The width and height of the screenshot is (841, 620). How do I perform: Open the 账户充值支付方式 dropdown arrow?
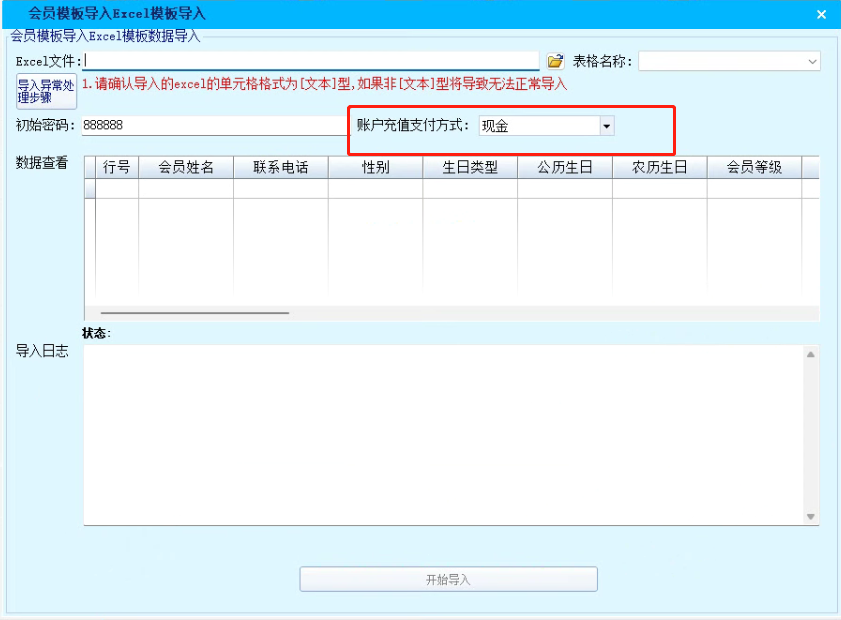pyautogui.click(x=607, y=126)
